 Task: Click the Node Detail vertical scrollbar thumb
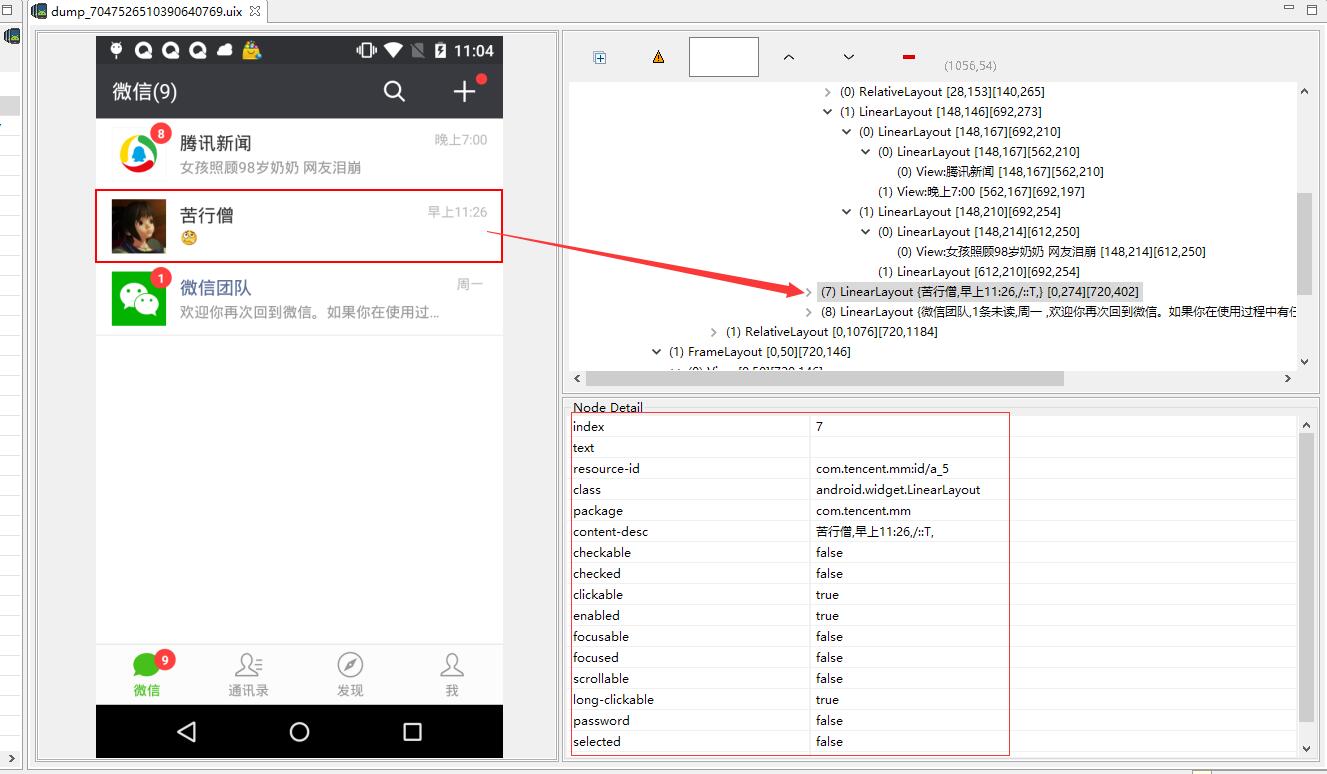[1306, 578]
